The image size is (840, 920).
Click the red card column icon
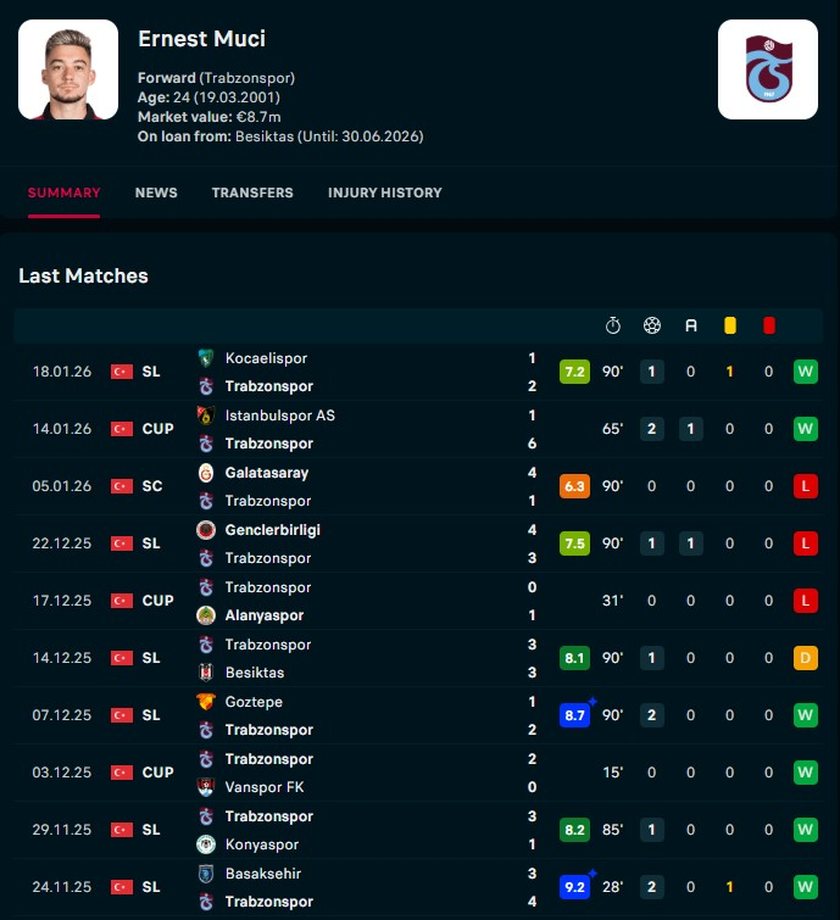pyautogui.click(x=769, y=325)
